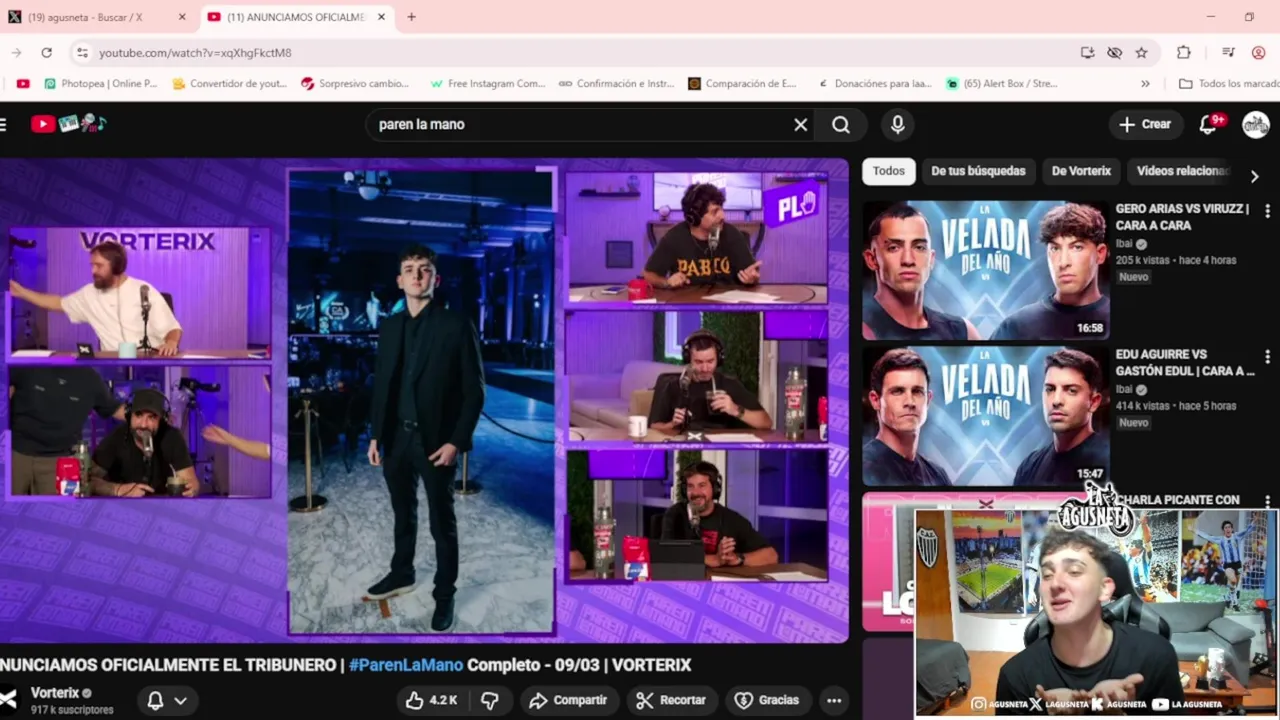This screenshot has height=720, width=1280.
Task: Open Vorterix channel avatar
Action: tap(8, 699)
